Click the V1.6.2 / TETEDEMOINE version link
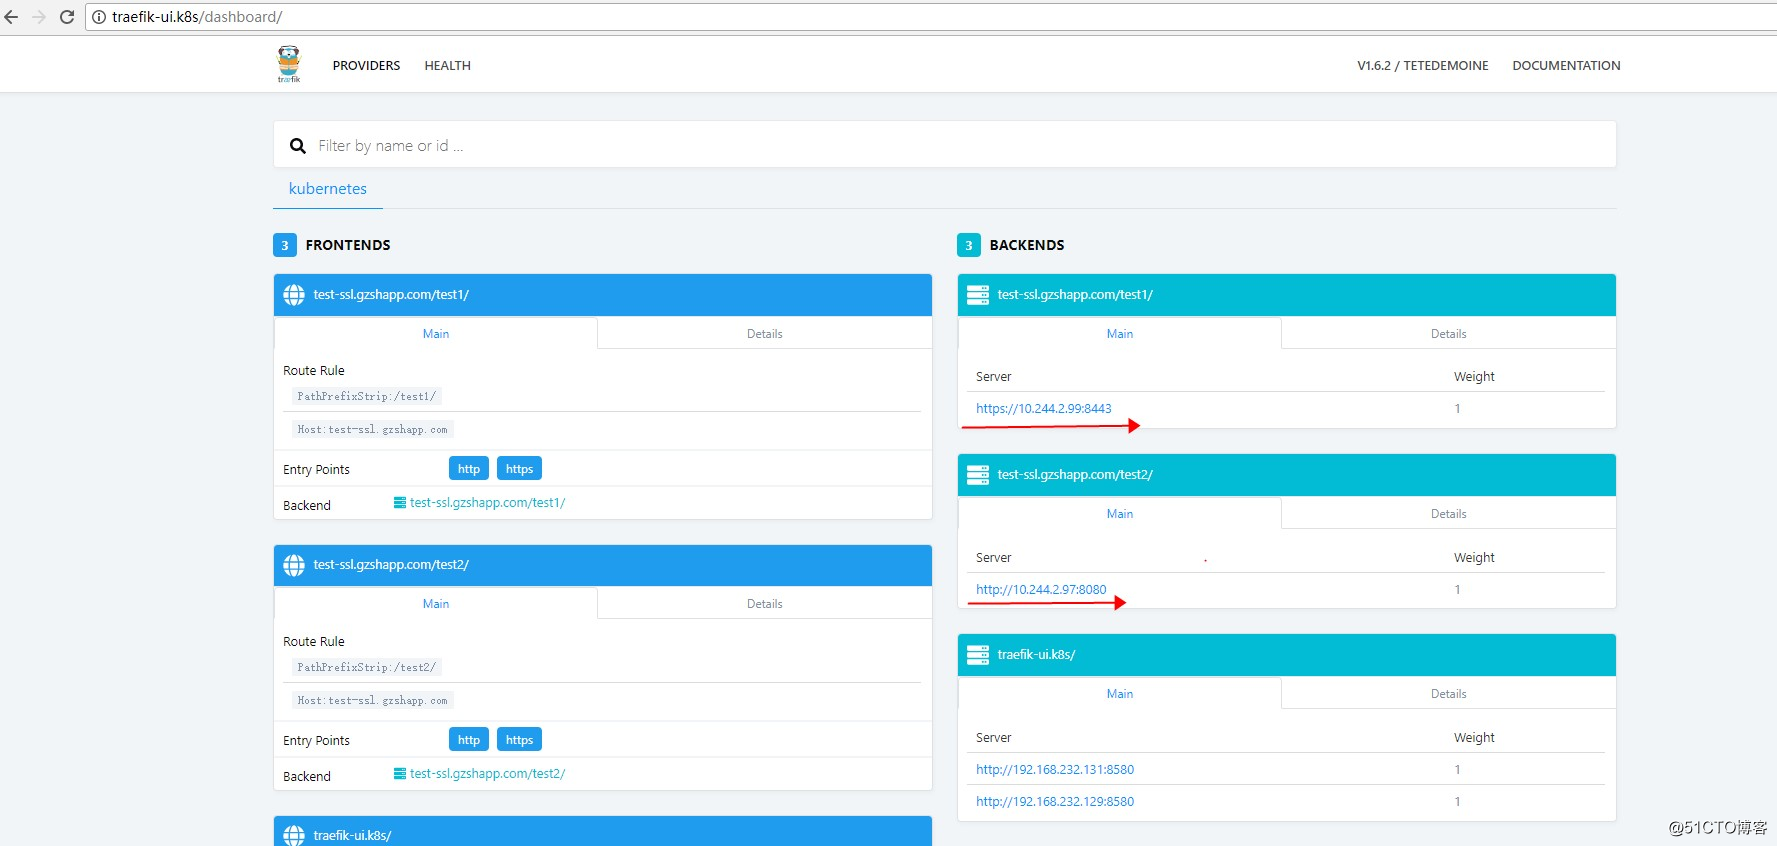The image size is (1777, 846). 1422,66
